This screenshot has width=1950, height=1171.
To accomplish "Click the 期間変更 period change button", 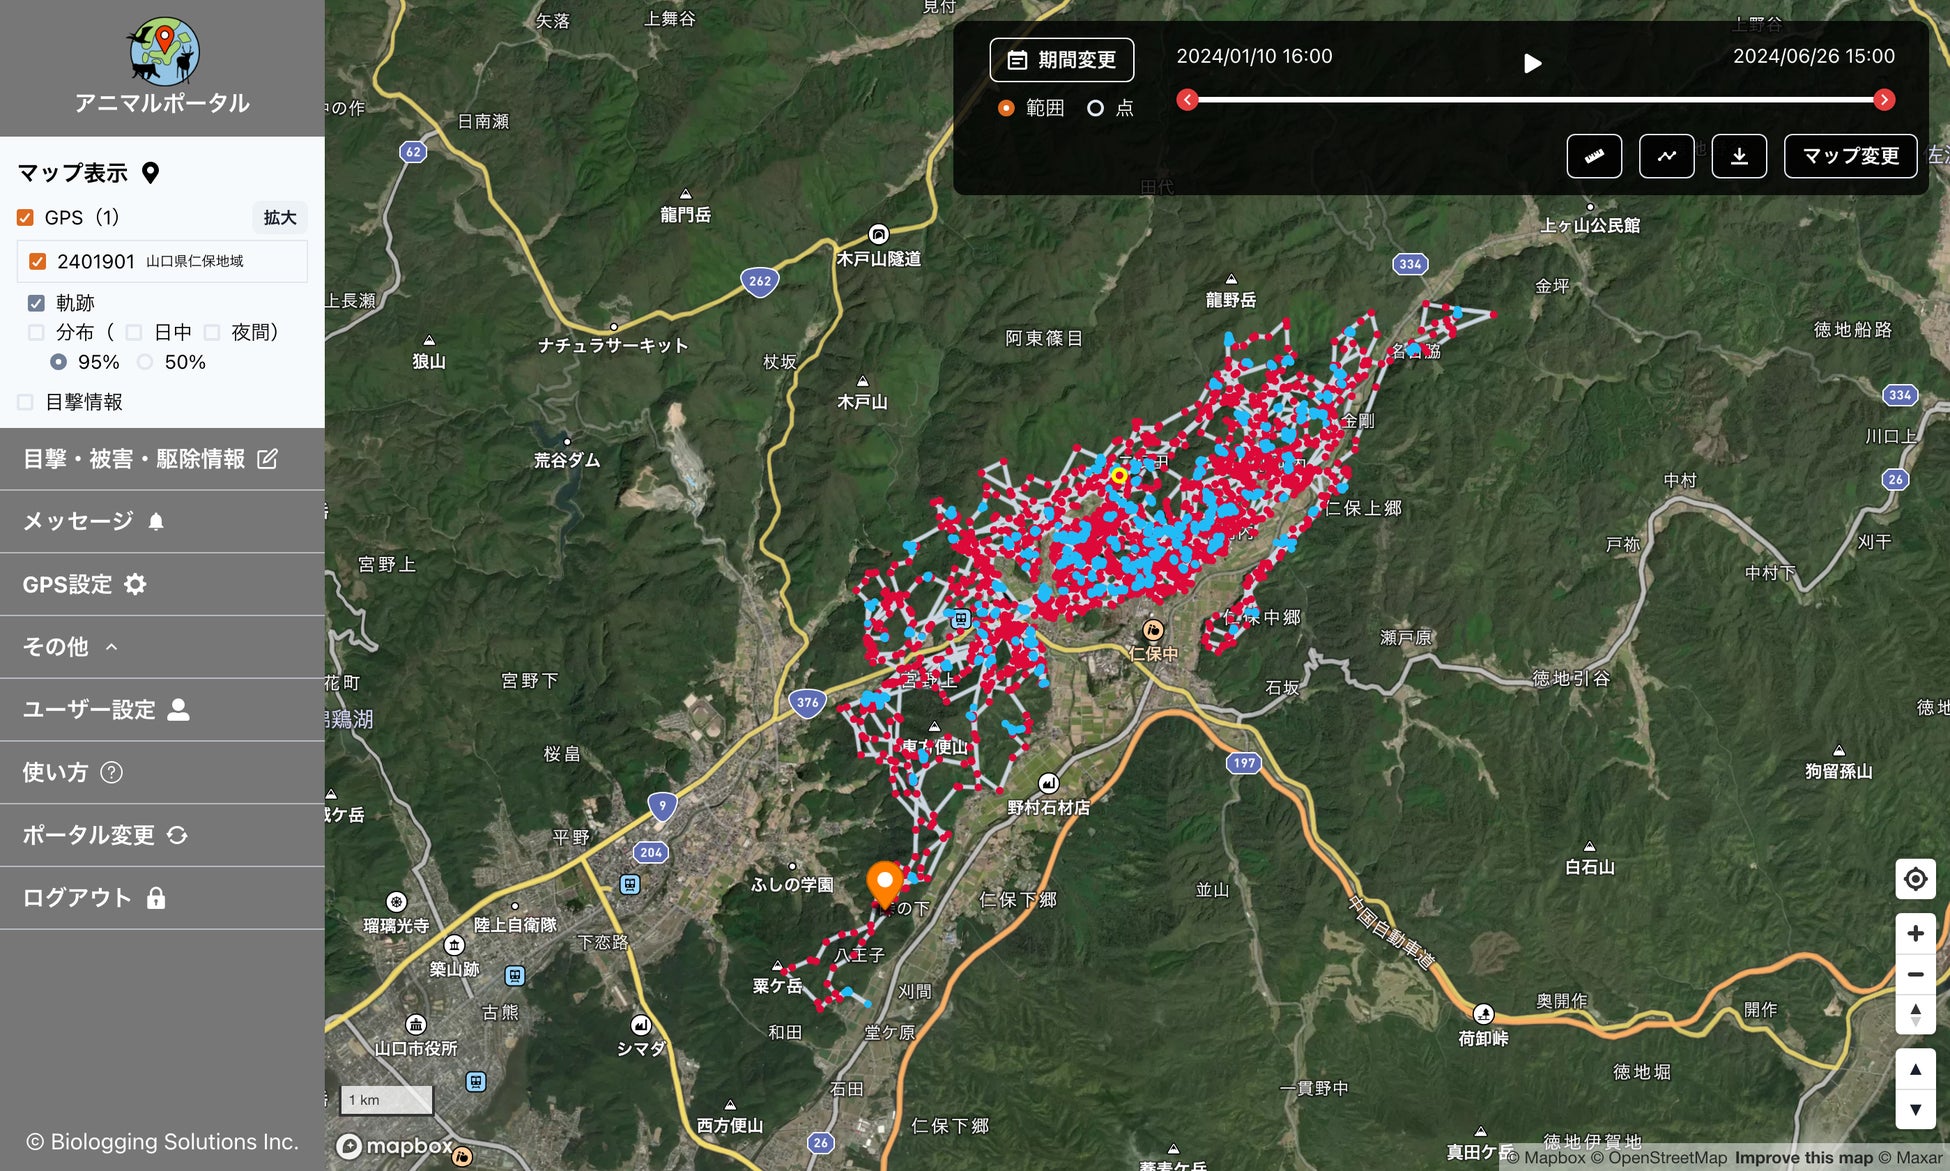I will (x=1061, y=60).
